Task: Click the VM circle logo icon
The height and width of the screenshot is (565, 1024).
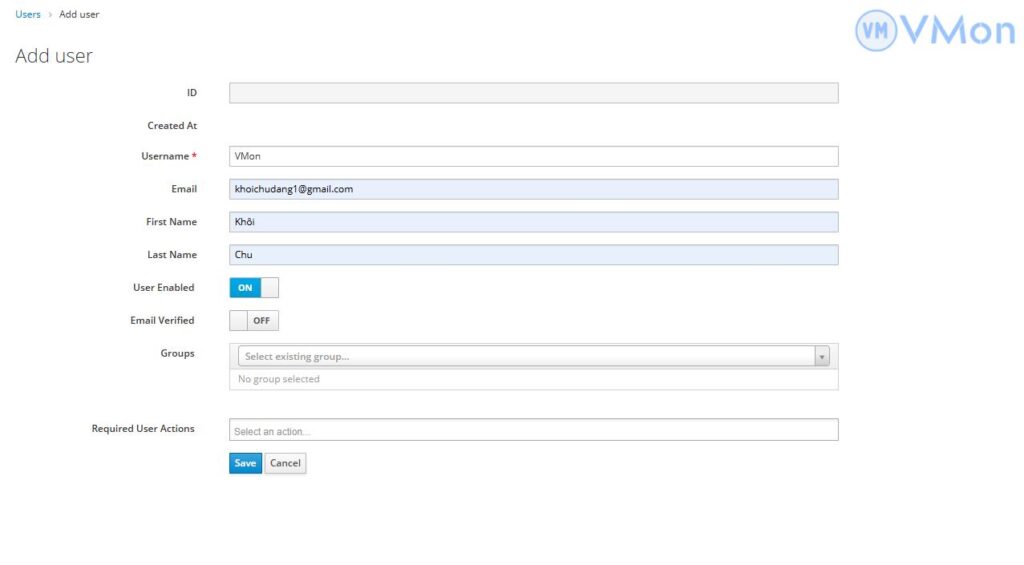Action: [876, 31]
